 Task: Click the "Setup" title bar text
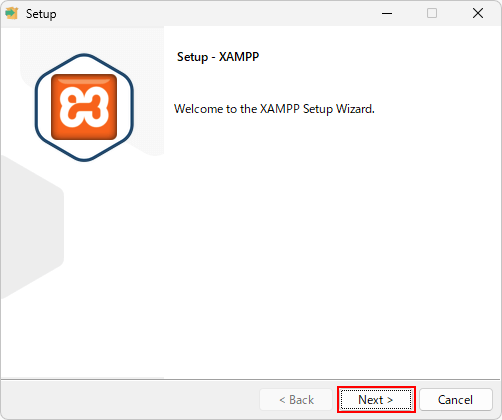tap(41, 14)
